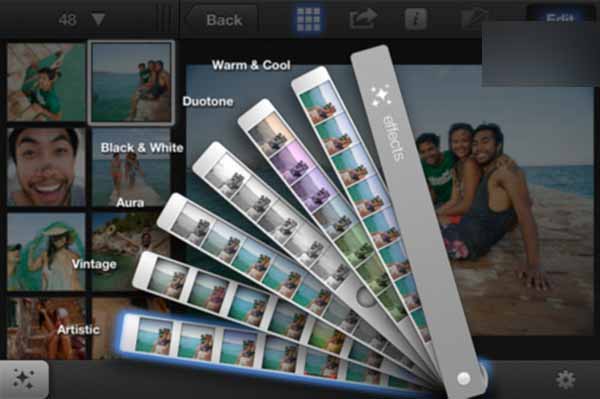Select the smiling man close-up thumbnail
The width and height of the screenshot is (600, 399).
pyautogui.click(x=46, y=167)
